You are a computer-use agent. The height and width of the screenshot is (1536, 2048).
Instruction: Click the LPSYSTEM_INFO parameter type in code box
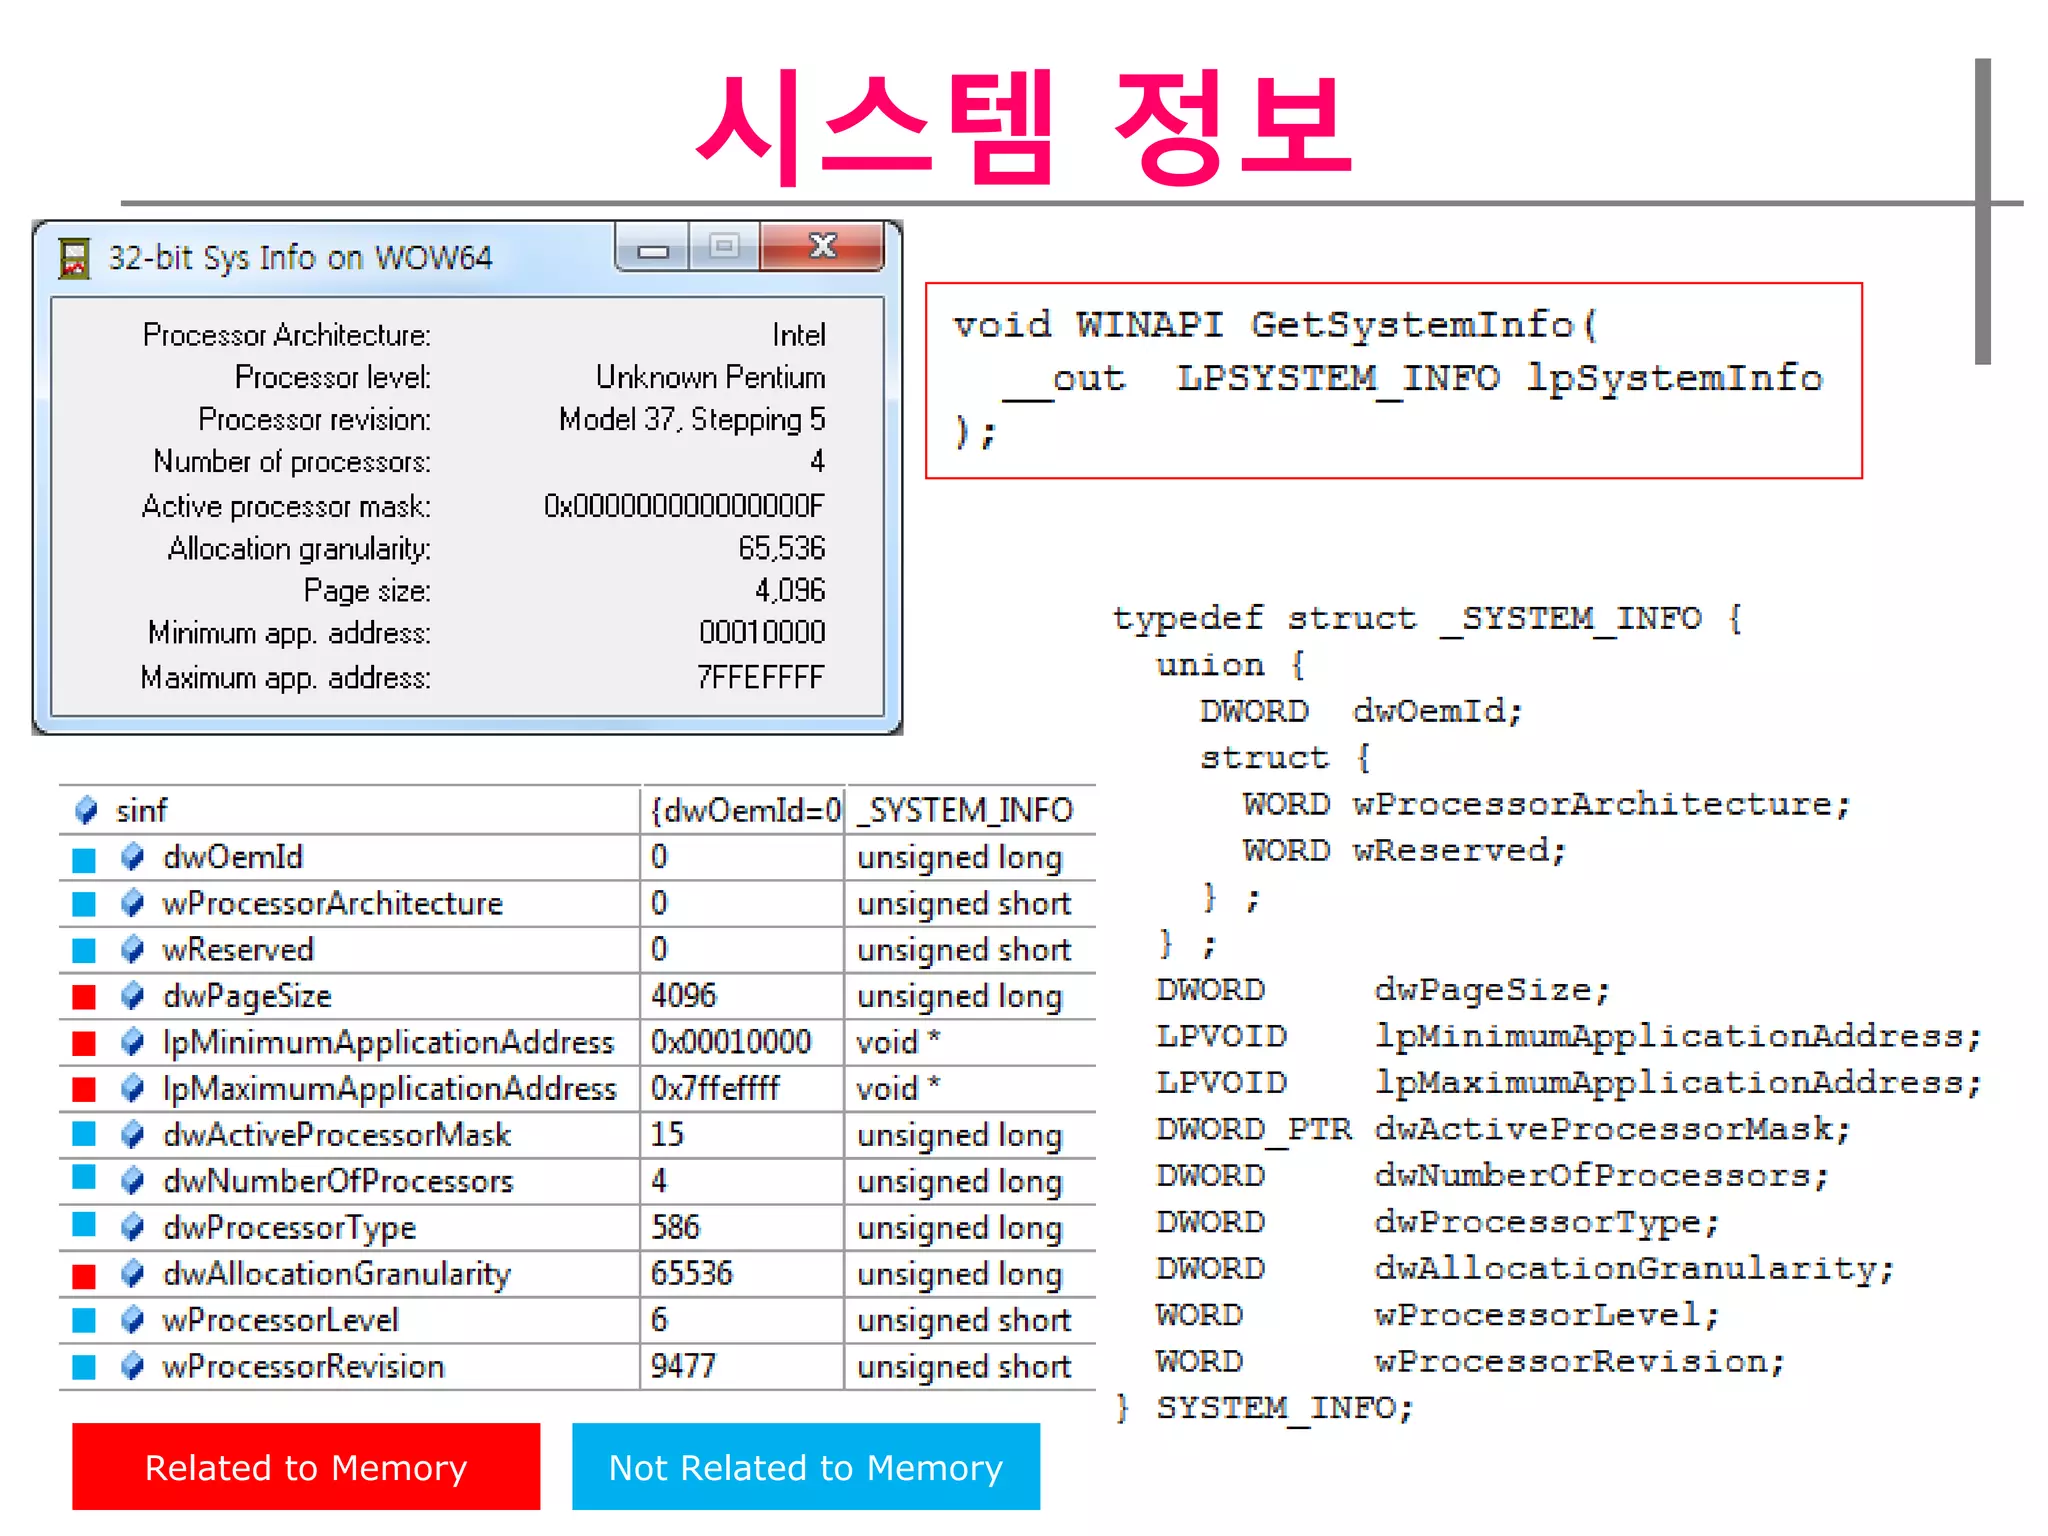coord(1338,378)
